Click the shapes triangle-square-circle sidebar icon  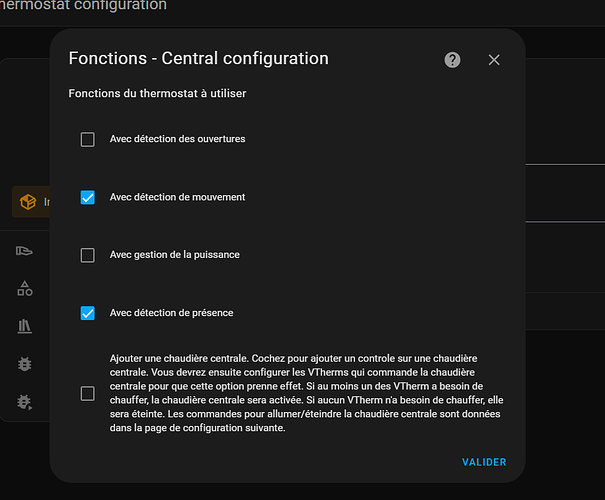[25, 289]
